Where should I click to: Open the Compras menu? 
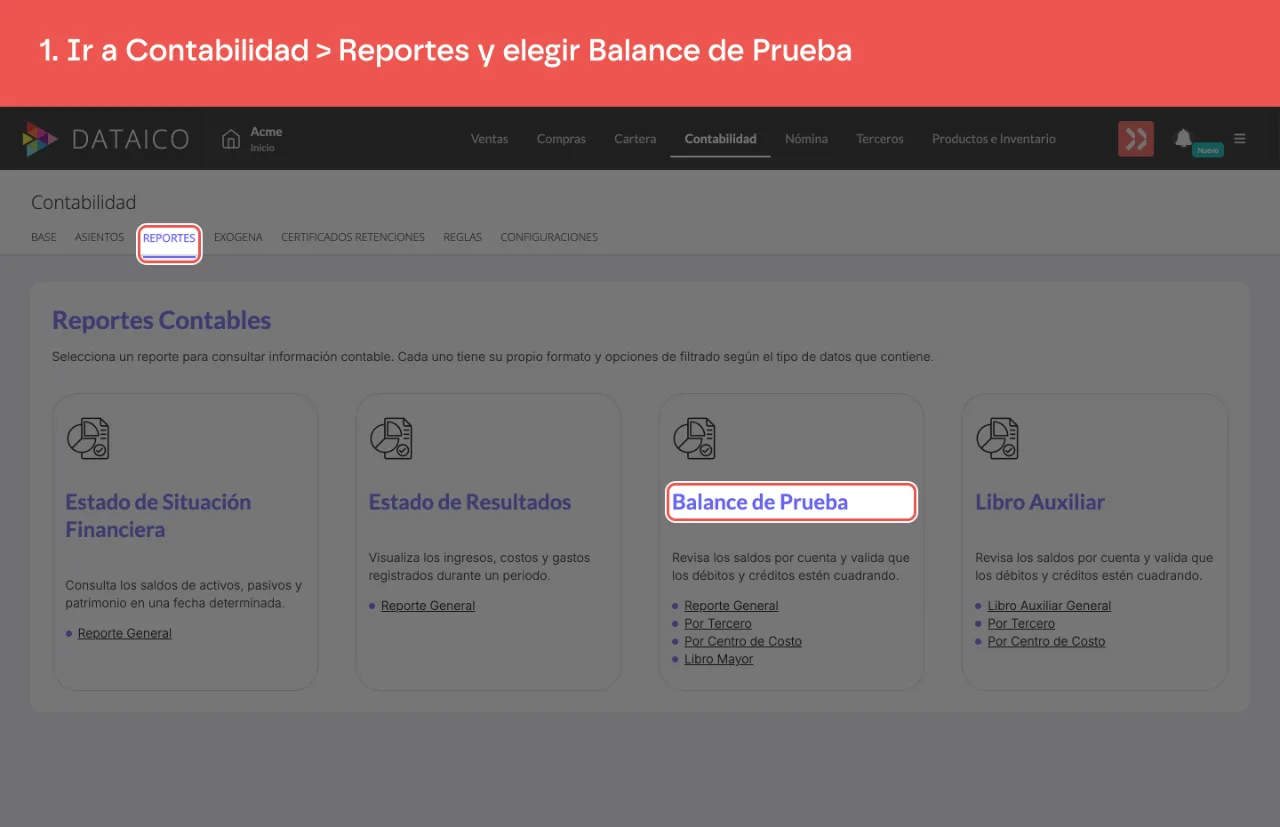click(x=561, y=139)
